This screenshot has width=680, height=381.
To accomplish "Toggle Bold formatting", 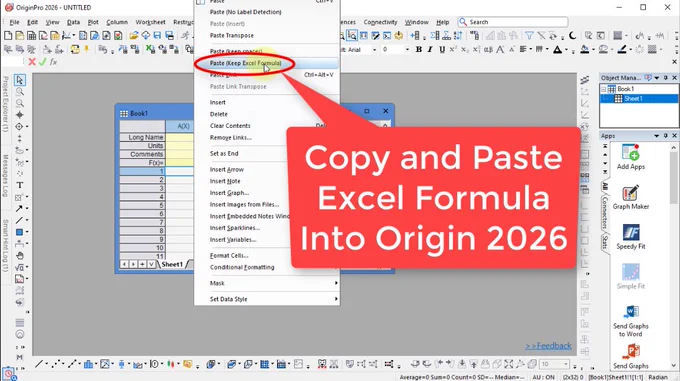I will pos(418,49).
